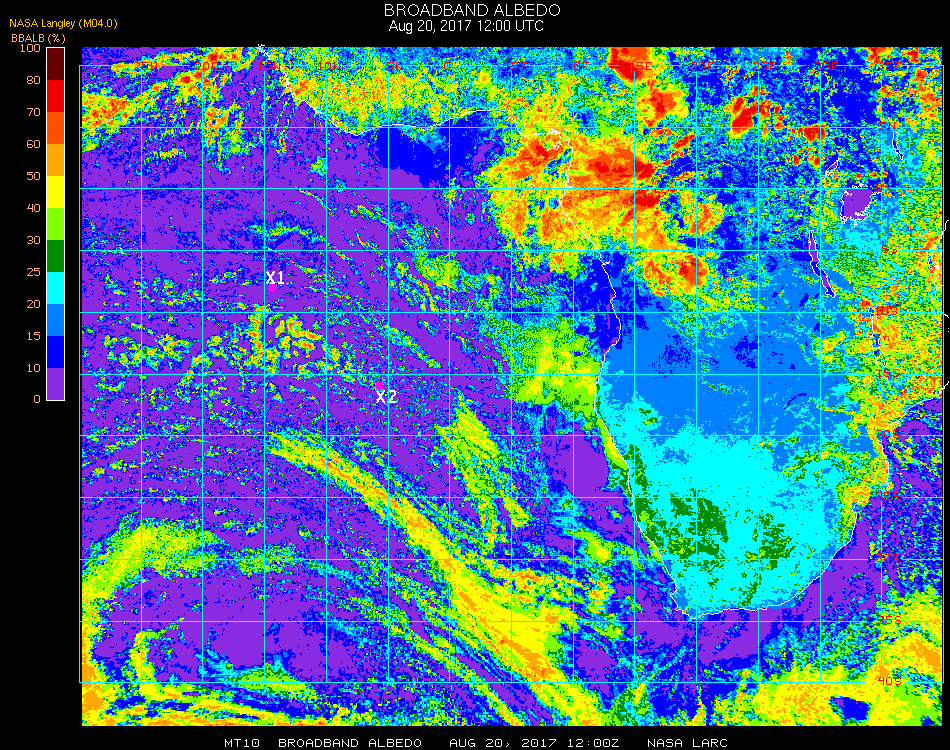Click the '25W' longitude label
Viewport: 950px width, 750px height.
(x=146, y=65)
